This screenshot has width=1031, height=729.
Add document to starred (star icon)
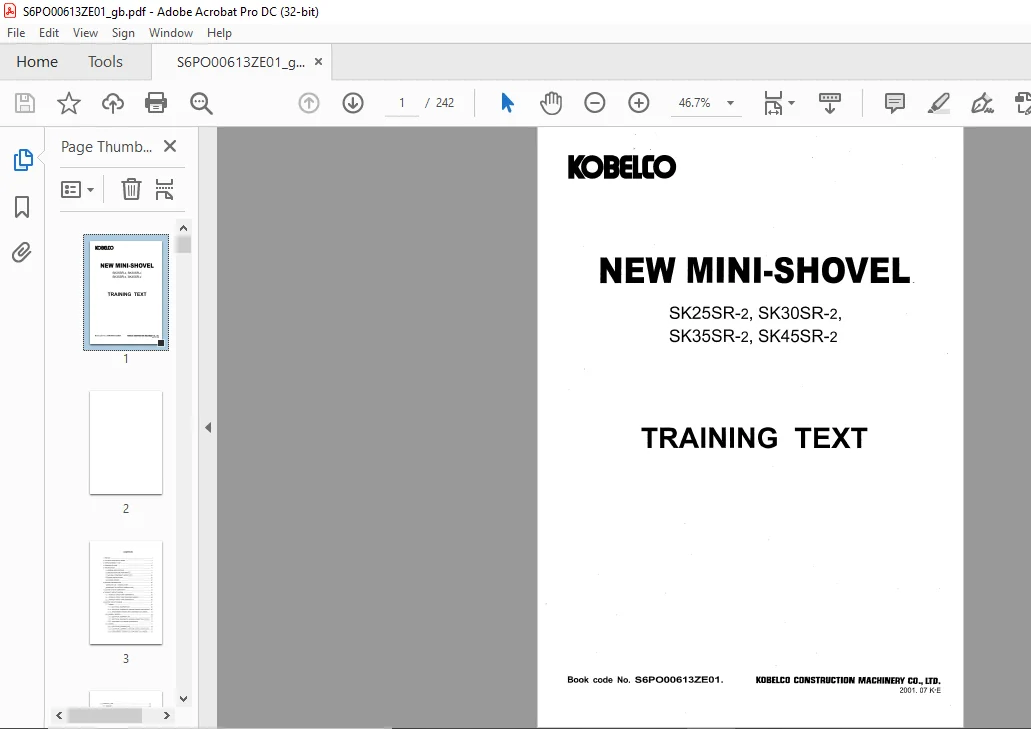click(x=68, y=103)
